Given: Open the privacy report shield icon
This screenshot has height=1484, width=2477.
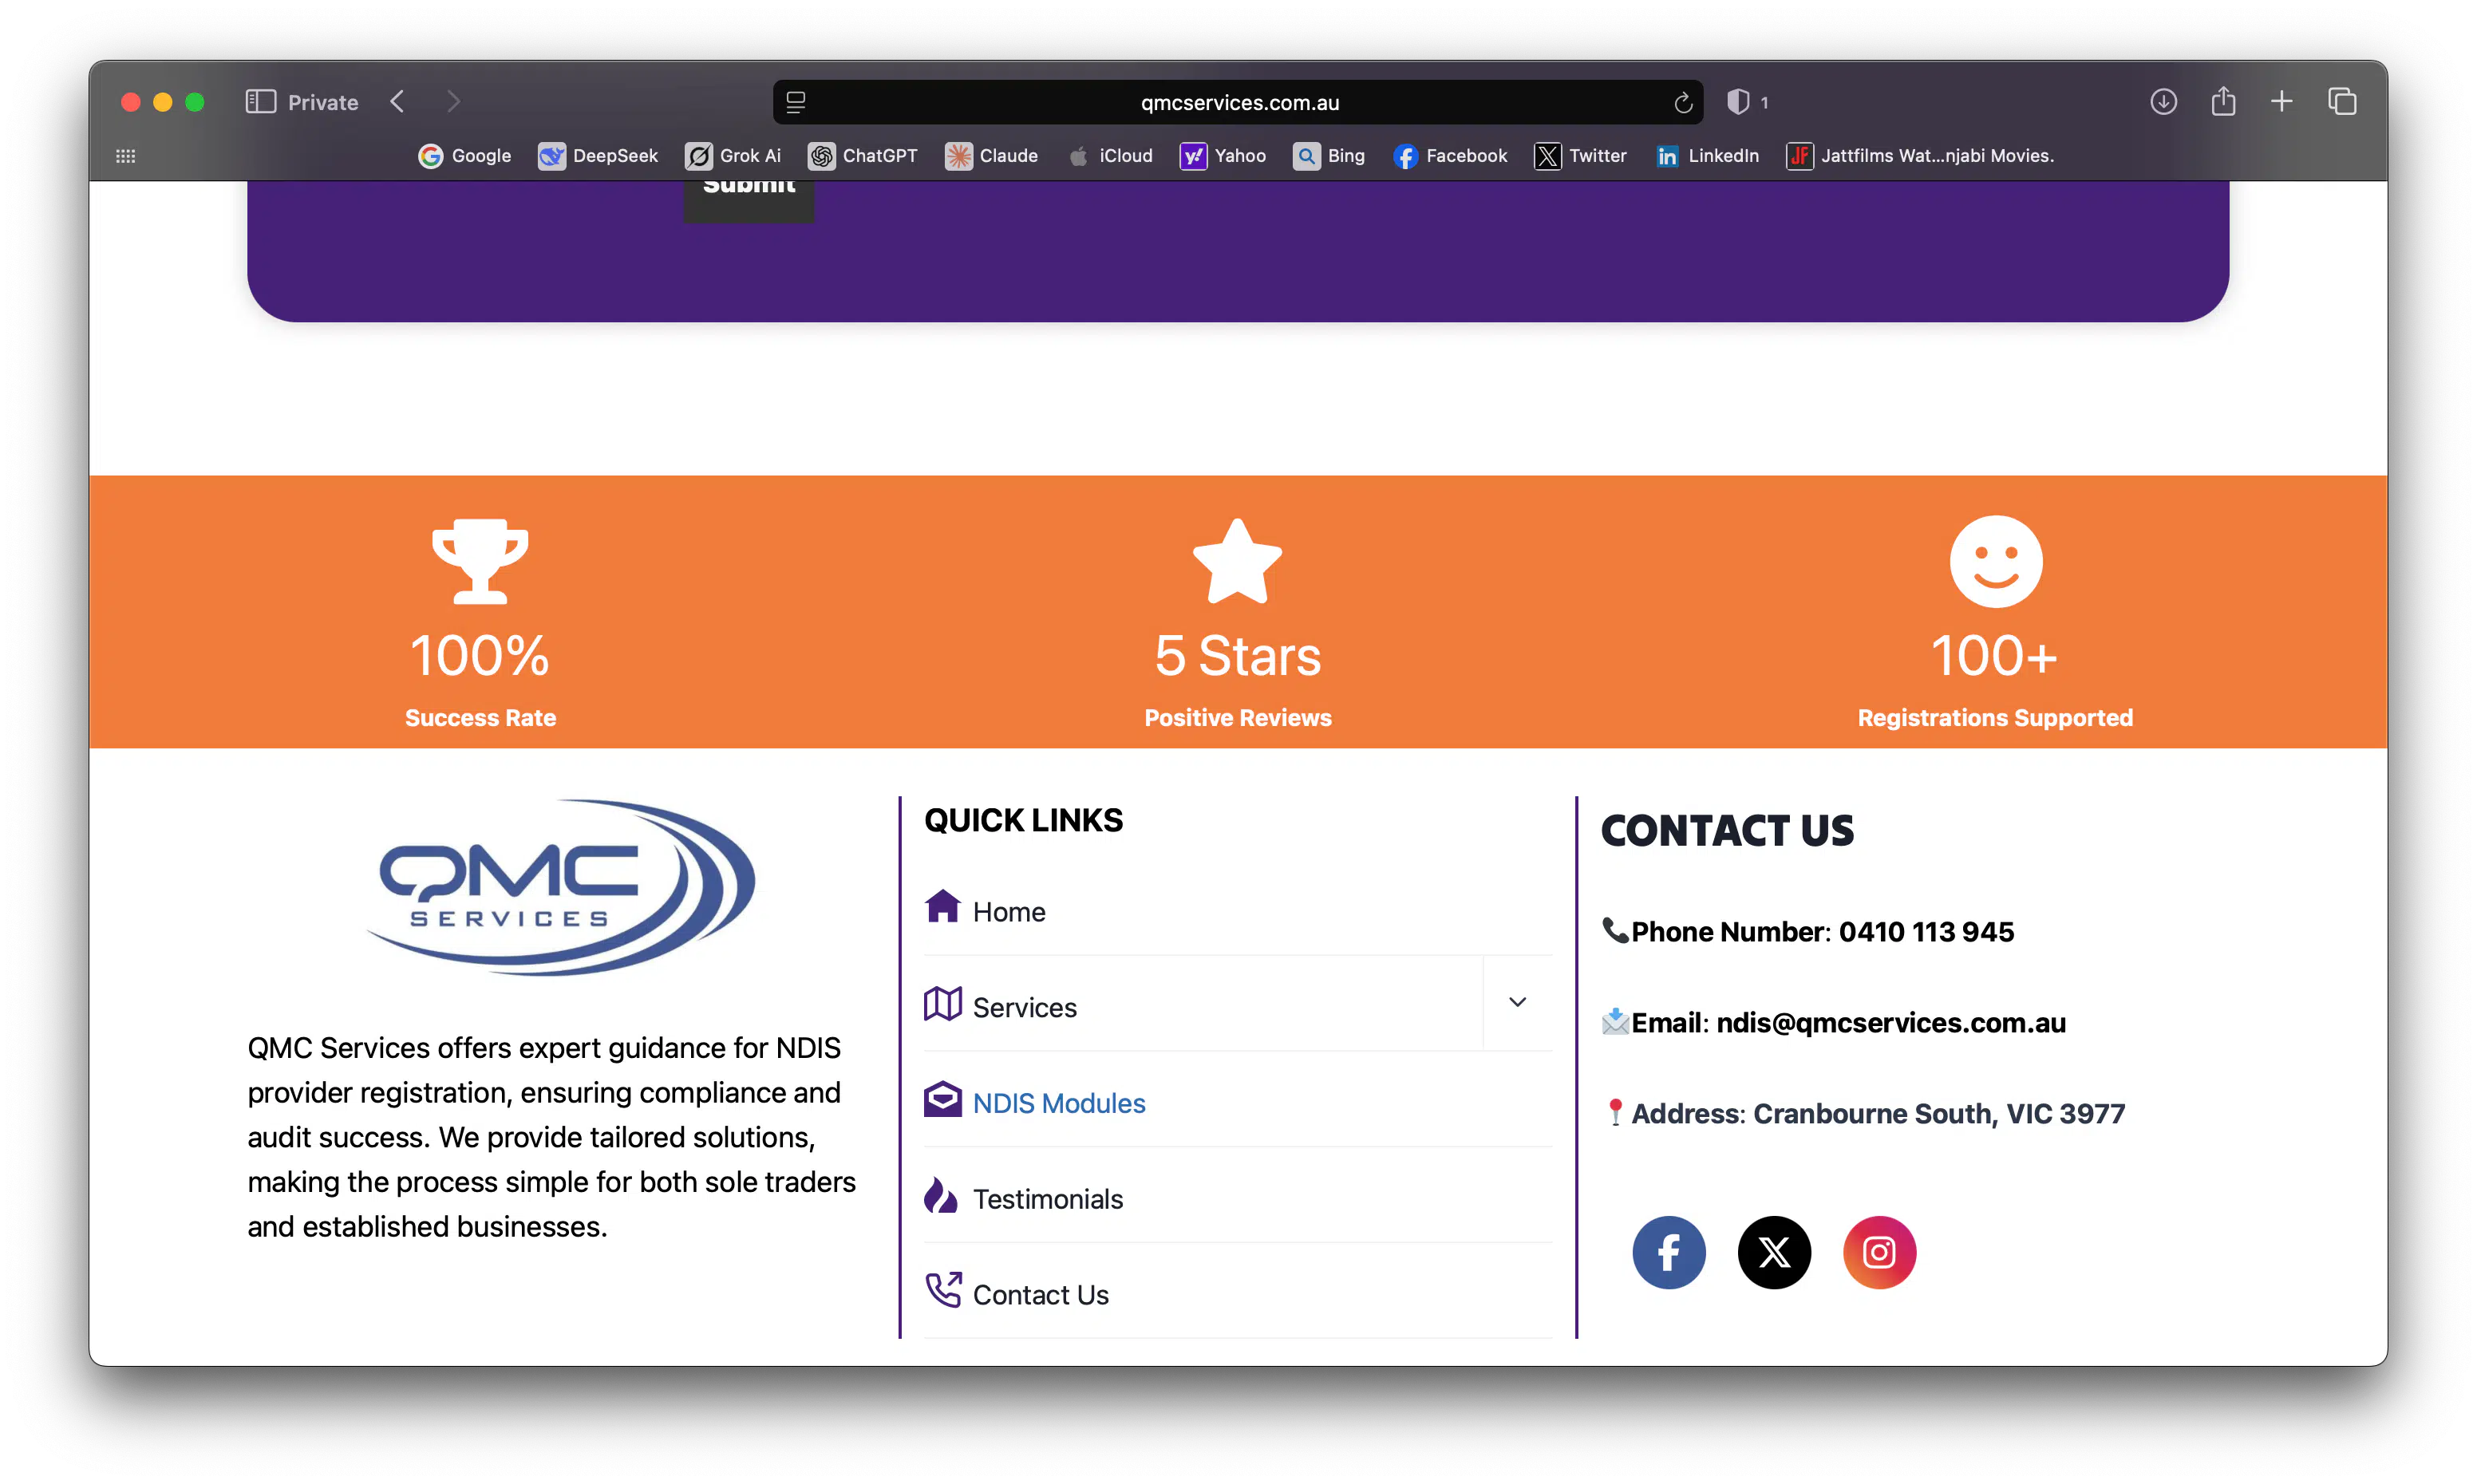Looking at the screenshot, I should click(1738, 101).
